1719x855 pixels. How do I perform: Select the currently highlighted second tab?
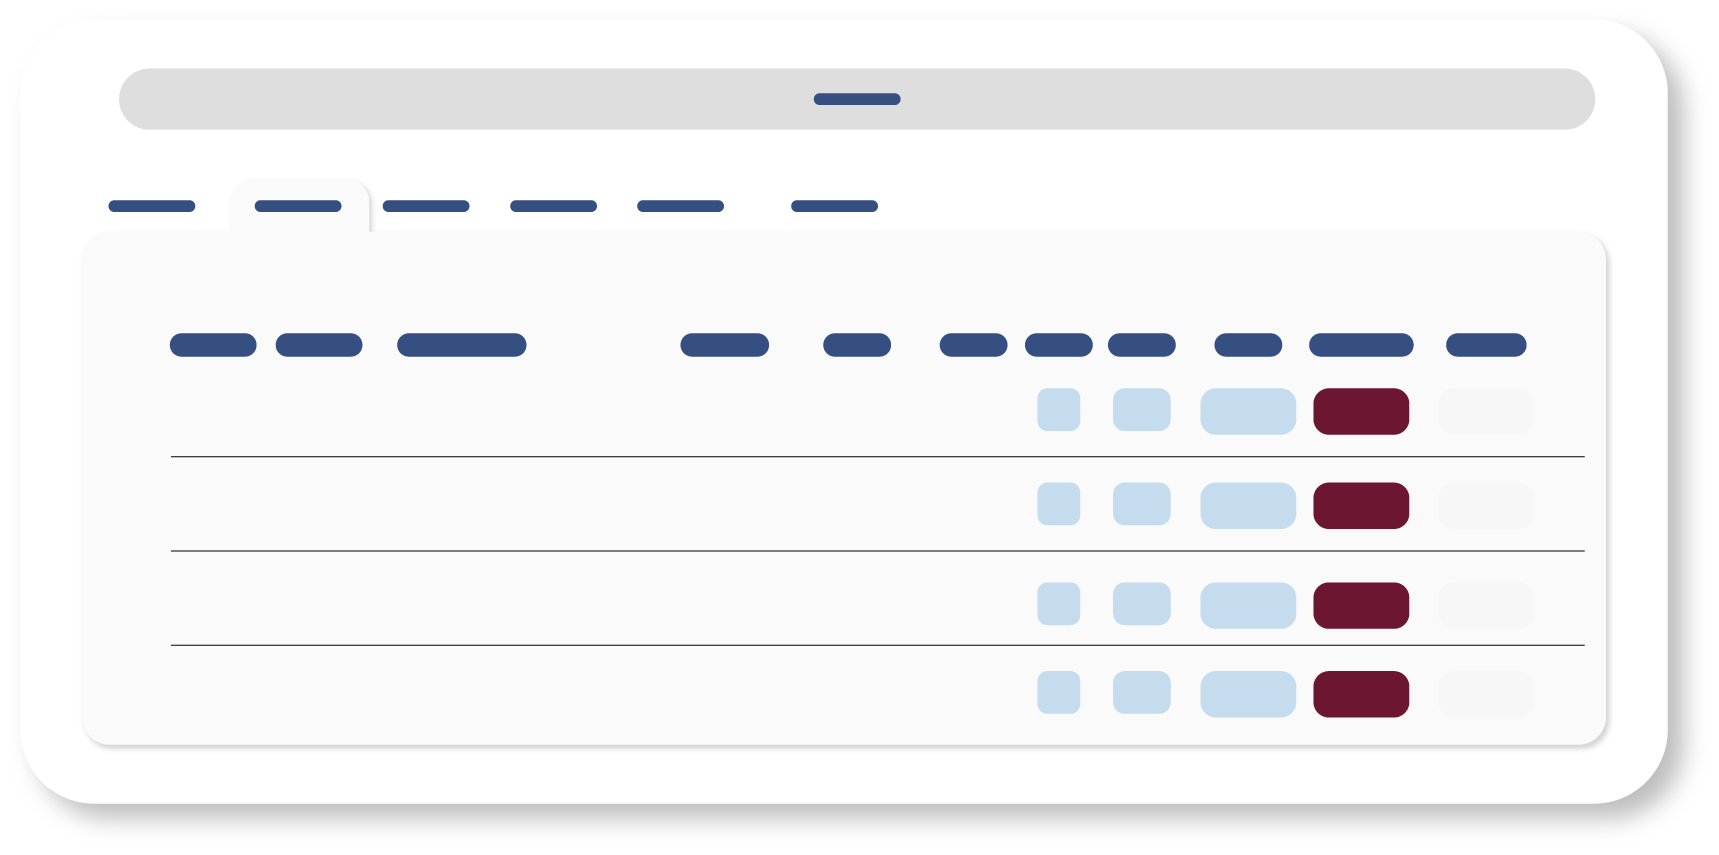[x=298, y=206]
